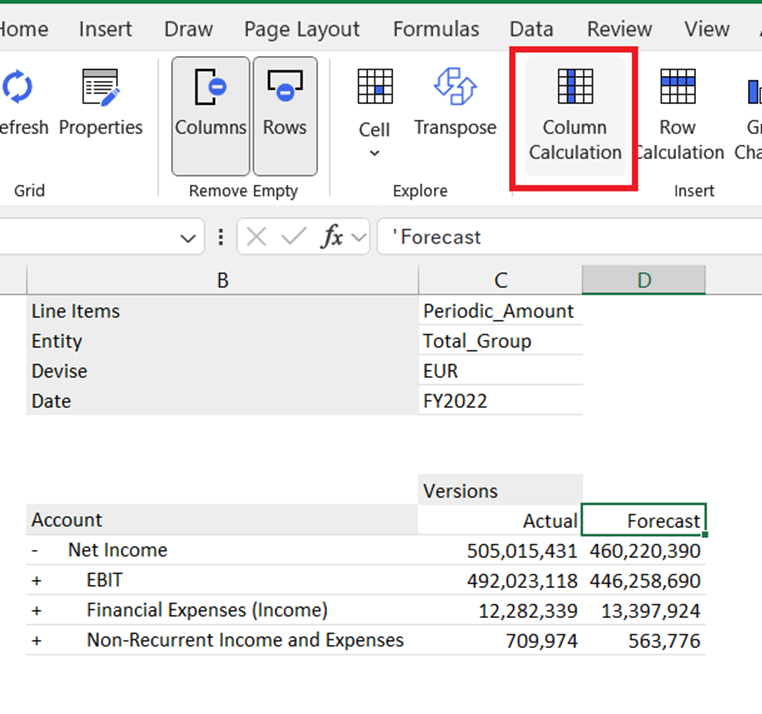Click the Insert Function fx button

tap(332, 238)
